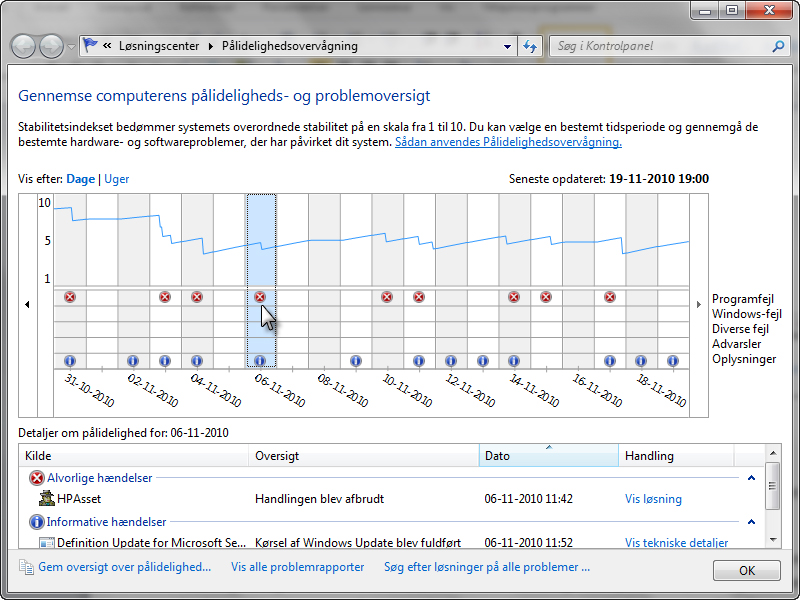Switch the chart view to Uger
Image resolution: width=800 pixels, height=600 pixels.
pyautogui.click(x=117, y=179)
